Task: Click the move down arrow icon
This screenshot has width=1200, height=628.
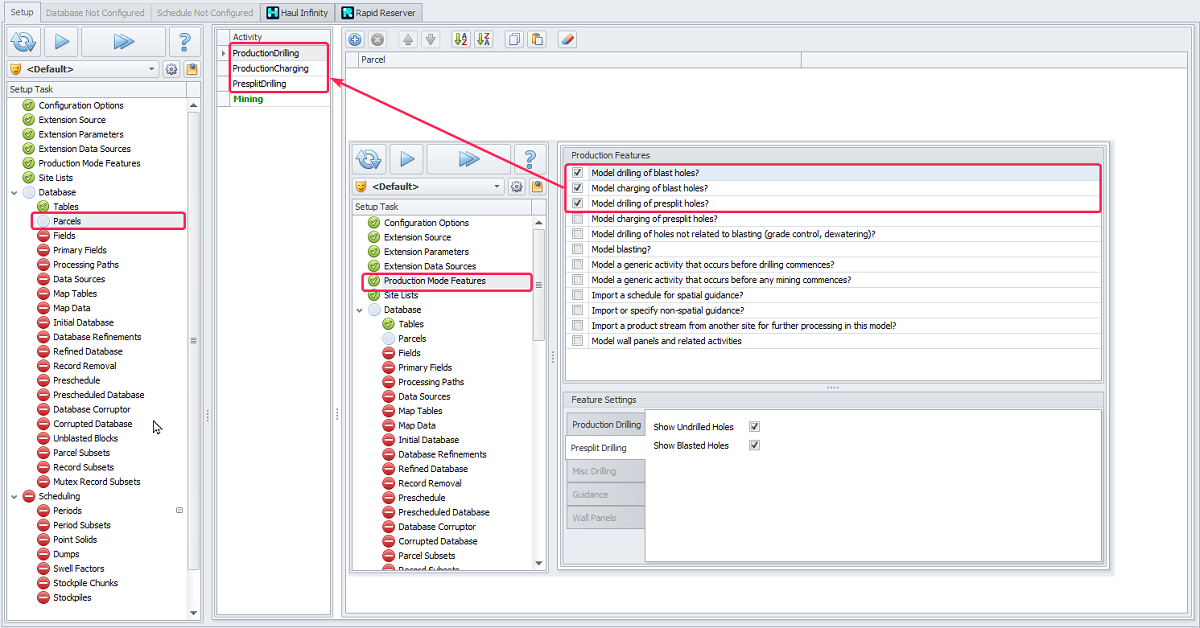Action: point(430,40)
